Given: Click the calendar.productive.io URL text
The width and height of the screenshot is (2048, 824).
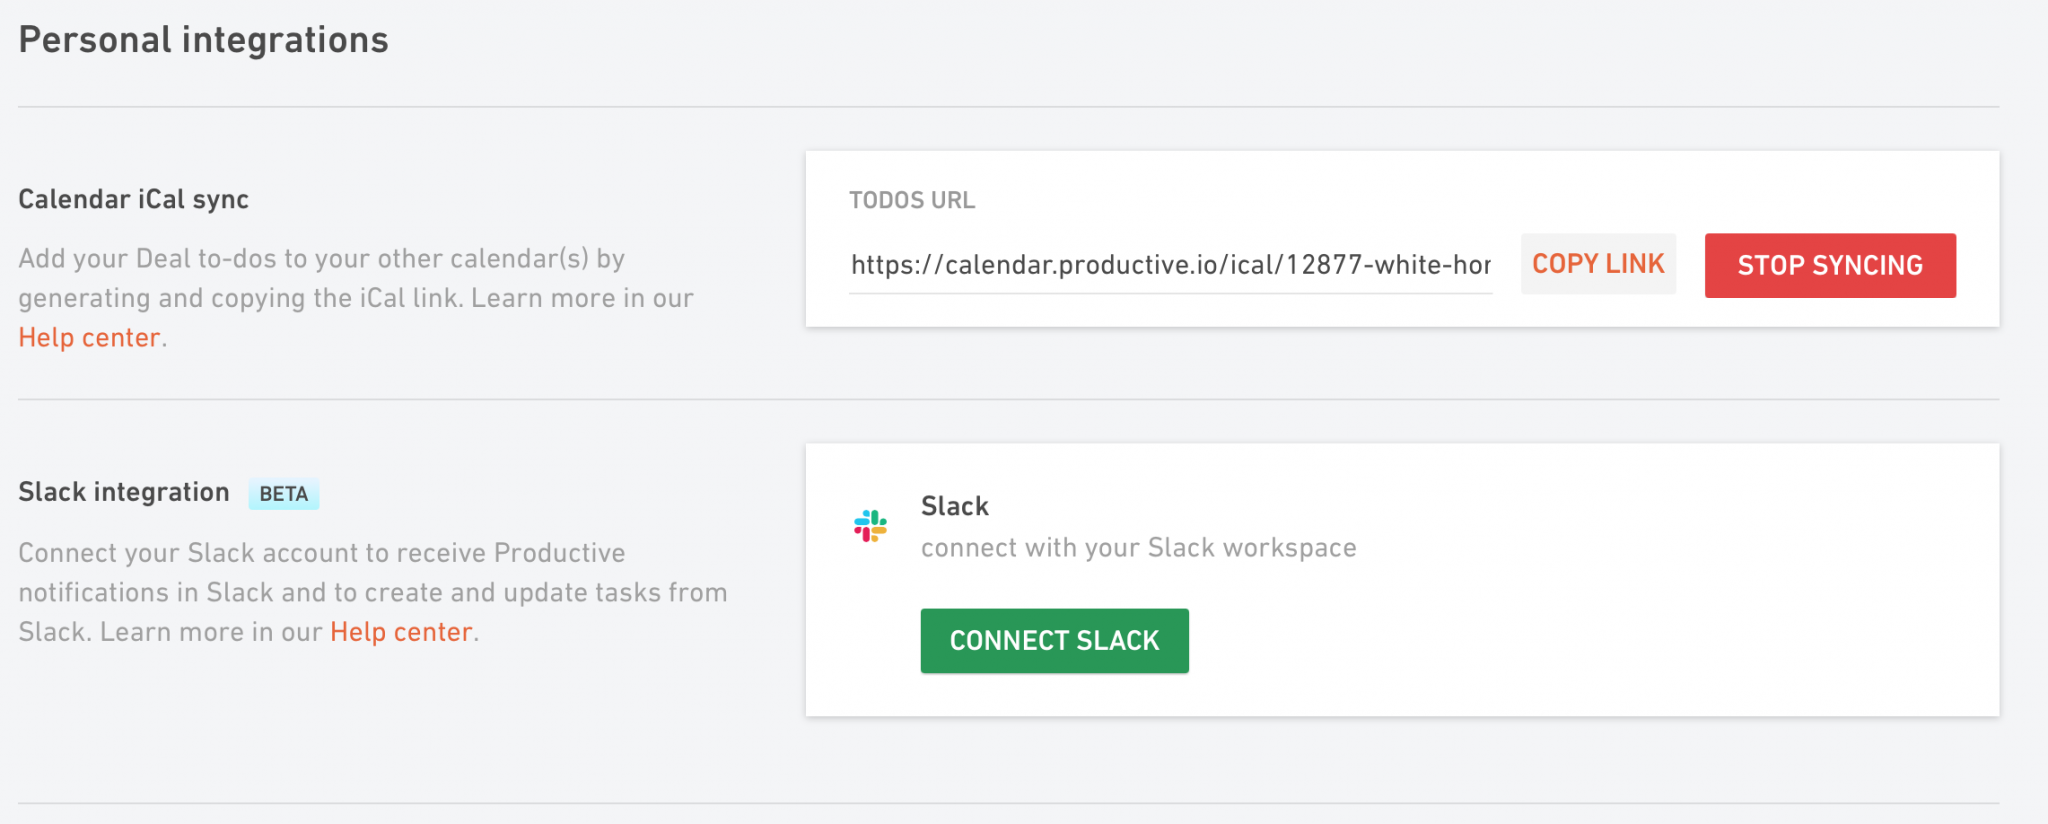Looking at the screenshot, I should (1170, 265).
